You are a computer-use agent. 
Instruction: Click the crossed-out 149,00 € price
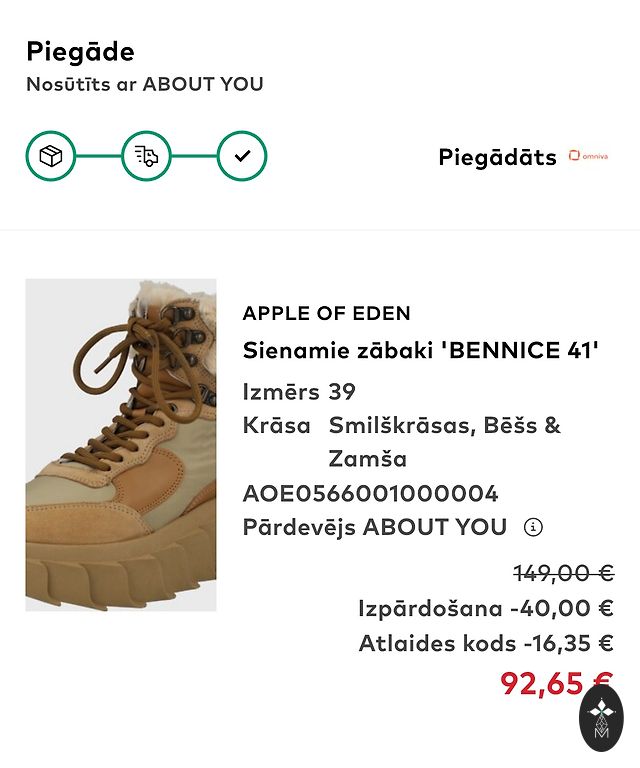click(563, 573)
